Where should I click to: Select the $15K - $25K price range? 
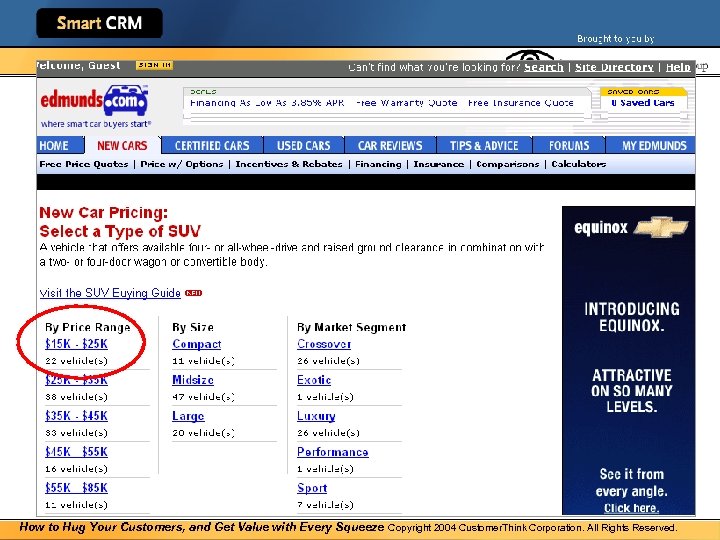[x=76, y=344]
